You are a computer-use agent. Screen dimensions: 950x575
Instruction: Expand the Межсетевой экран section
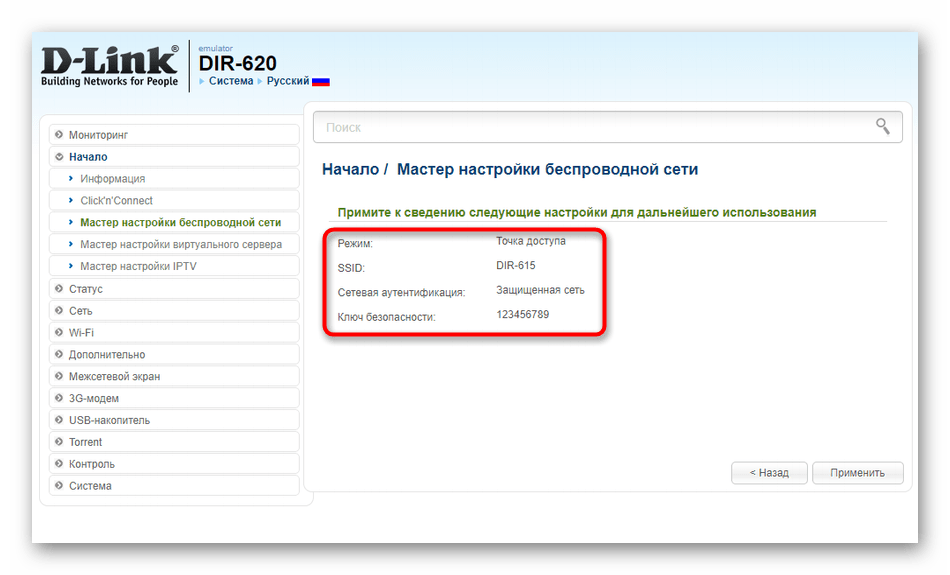[x=114, y=377]
